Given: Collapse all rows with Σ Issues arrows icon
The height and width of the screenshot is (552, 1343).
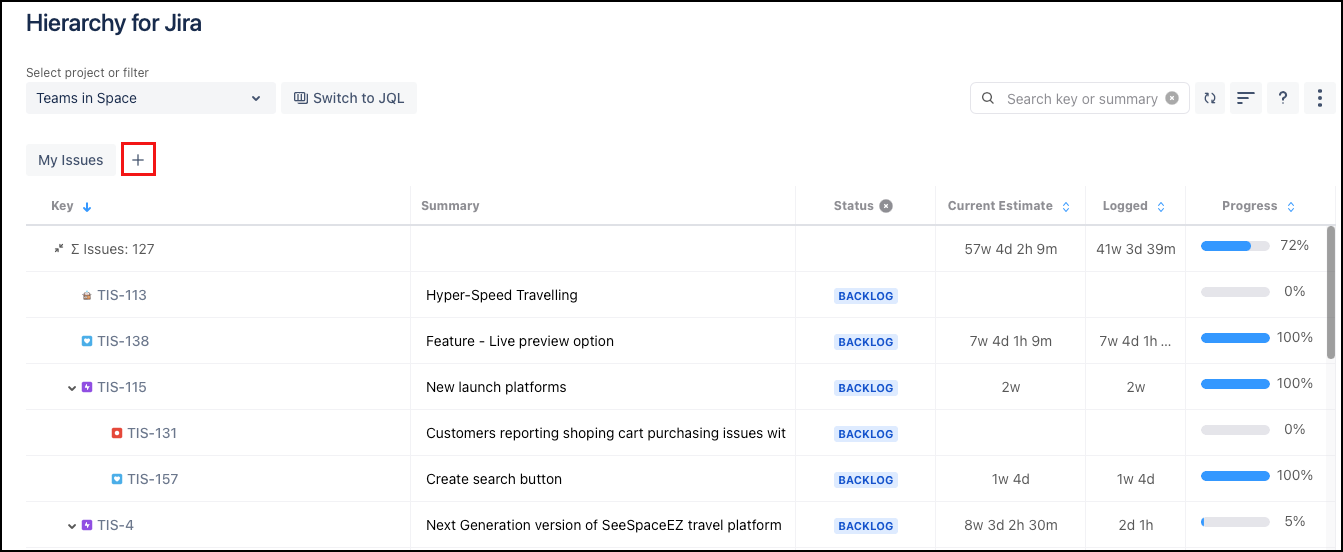Looking at the screenshot, I should click(59, 249).
